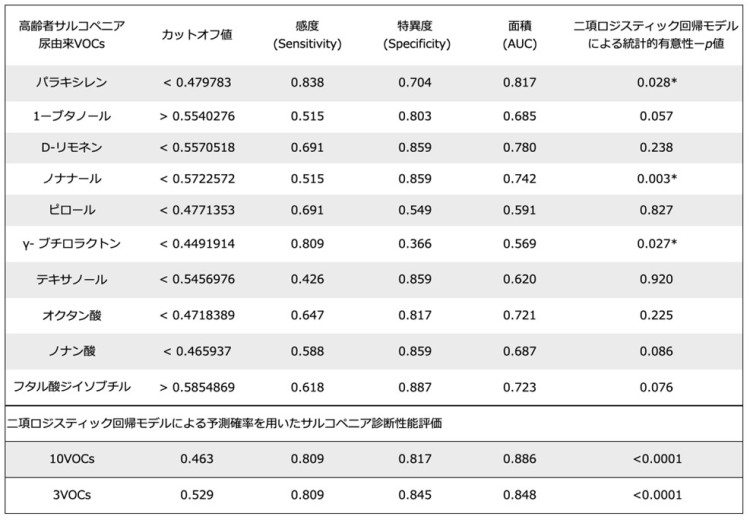
Task: Click the 10VOCs model row label
Action: (72, 459)
